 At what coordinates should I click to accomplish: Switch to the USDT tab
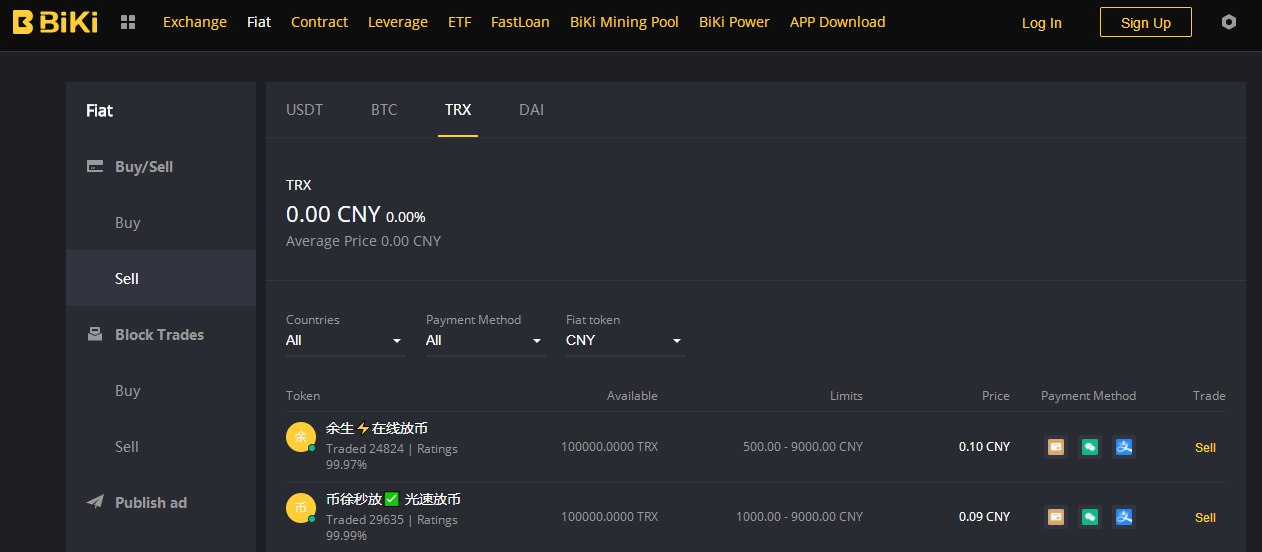coord(305,110)
